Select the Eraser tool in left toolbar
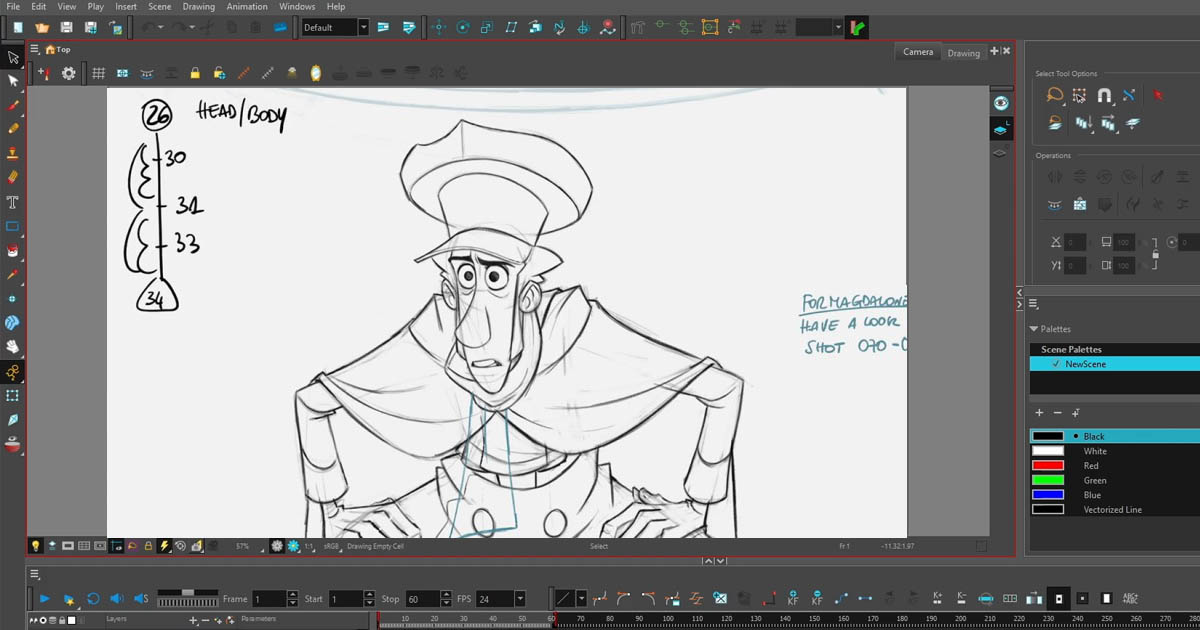This screenshot has height=630, width=1200. tap(13, 177)
